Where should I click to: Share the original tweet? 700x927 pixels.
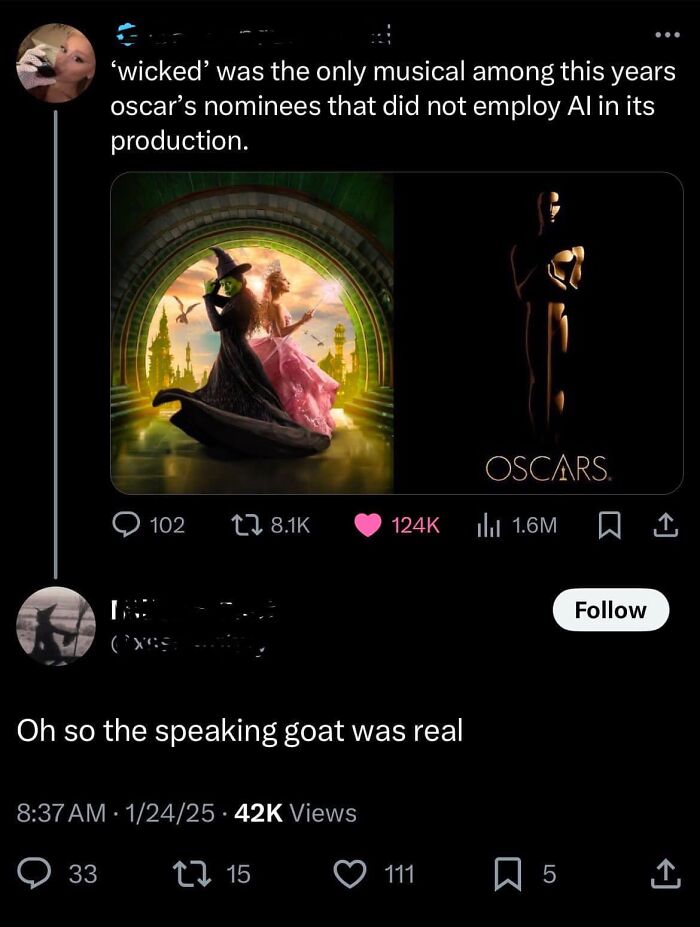pos(665,523)
